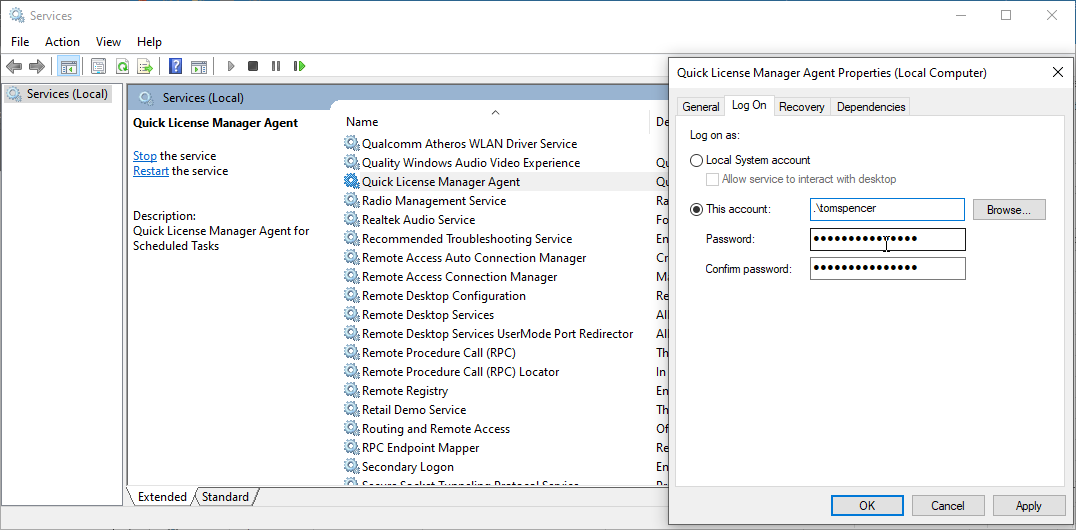Click gear icon of Realtek Audio Service
Image resolution: width=1076 pixels, height=530 pixels.
tap(351, 220)
